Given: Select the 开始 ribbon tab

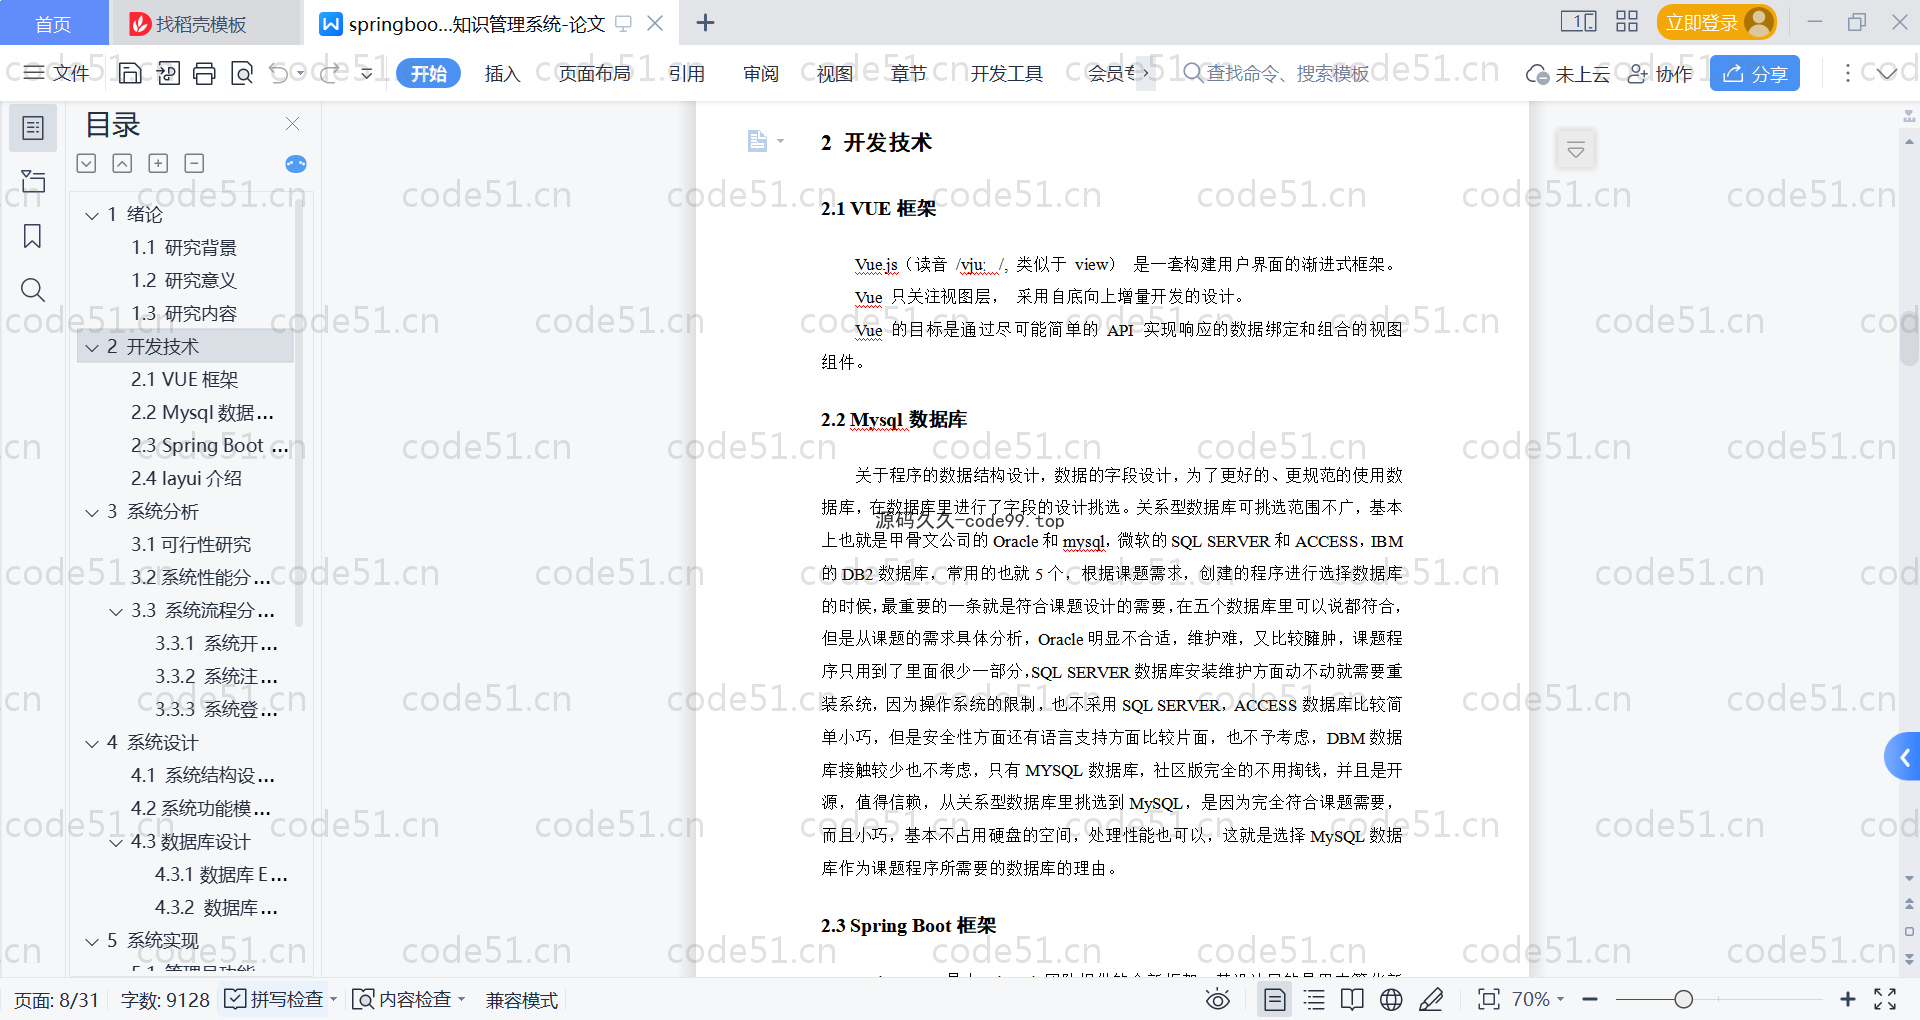Looking at the screenshot, I should click(428, 73).
